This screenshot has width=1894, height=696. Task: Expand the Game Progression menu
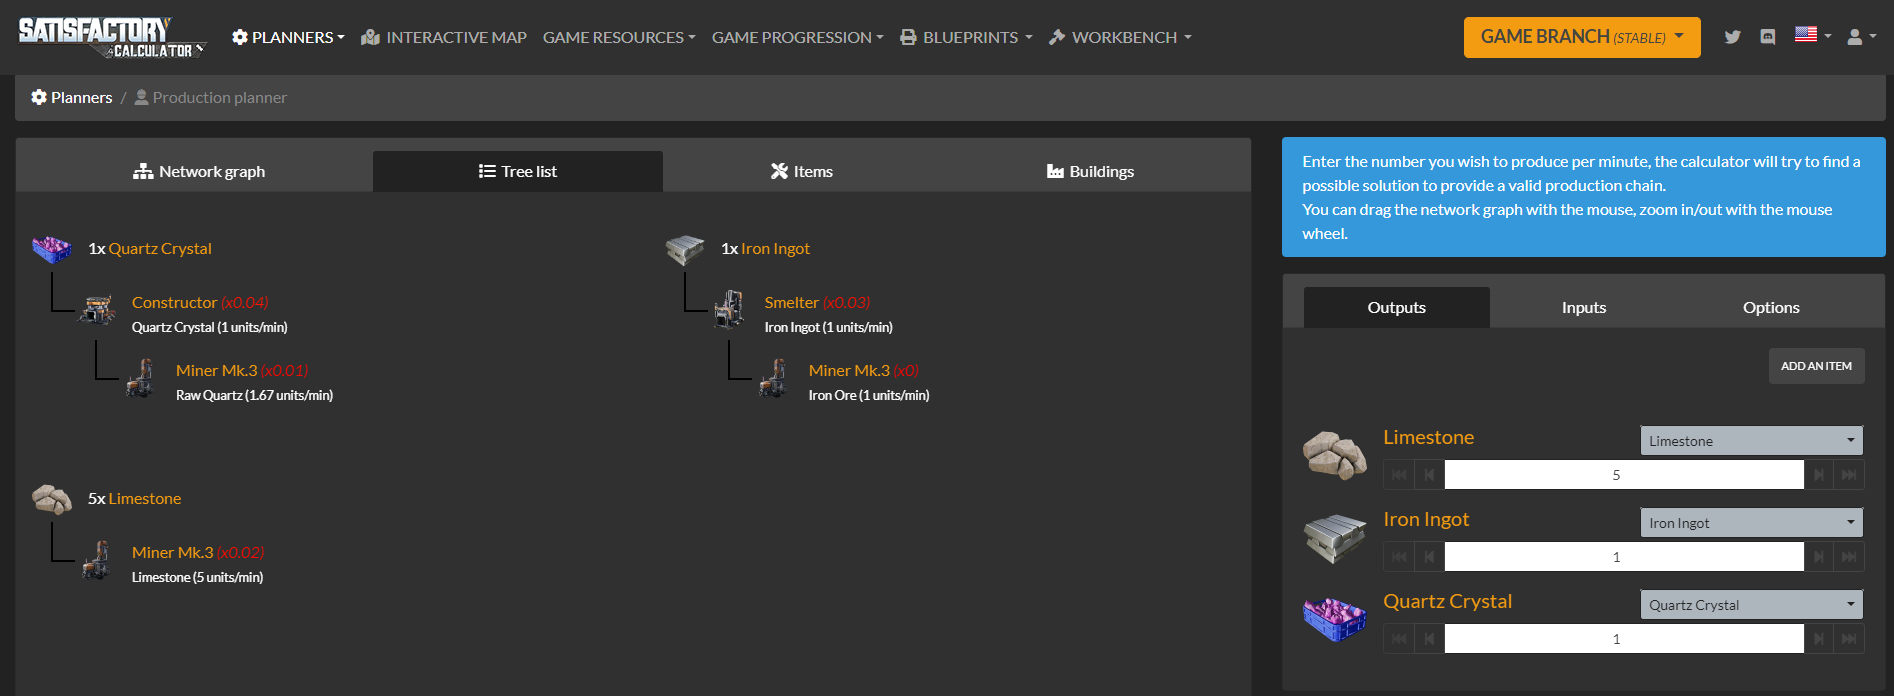(798, 37)
